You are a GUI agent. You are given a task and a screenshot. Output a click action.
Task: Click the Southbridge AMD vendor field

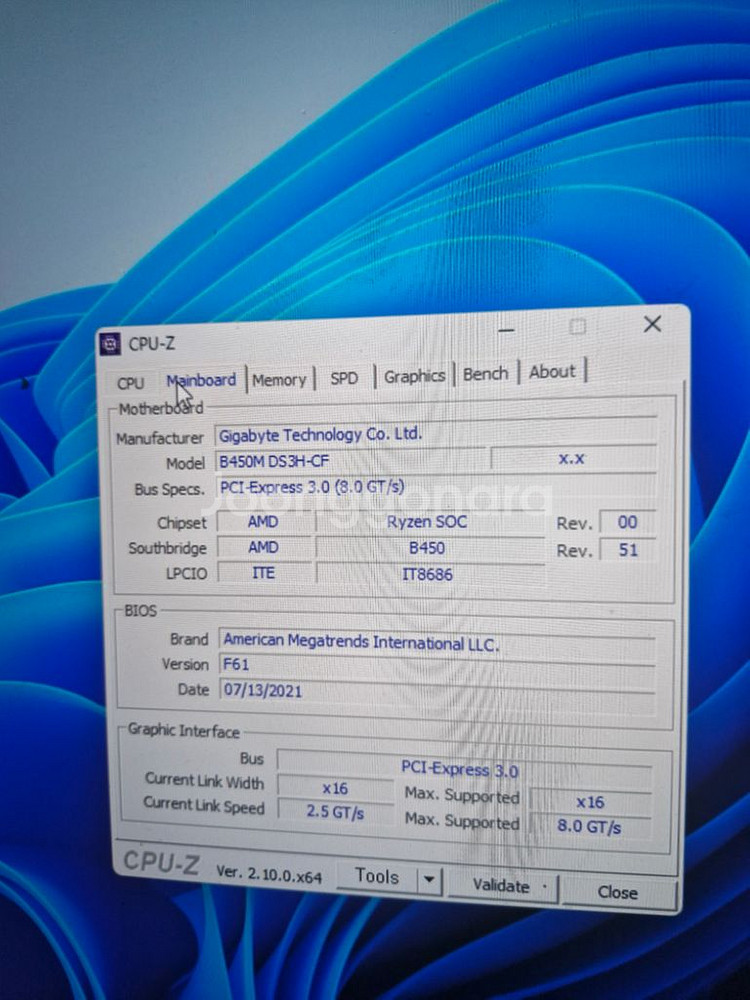click(x=263, y=547)
